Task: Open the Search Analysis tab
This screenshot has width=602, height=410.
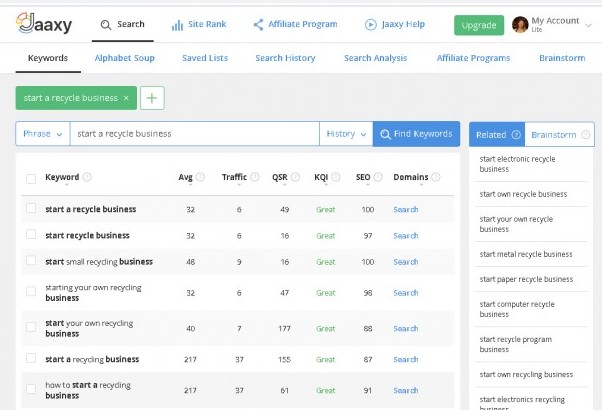Action: click(x=375, y=58)
